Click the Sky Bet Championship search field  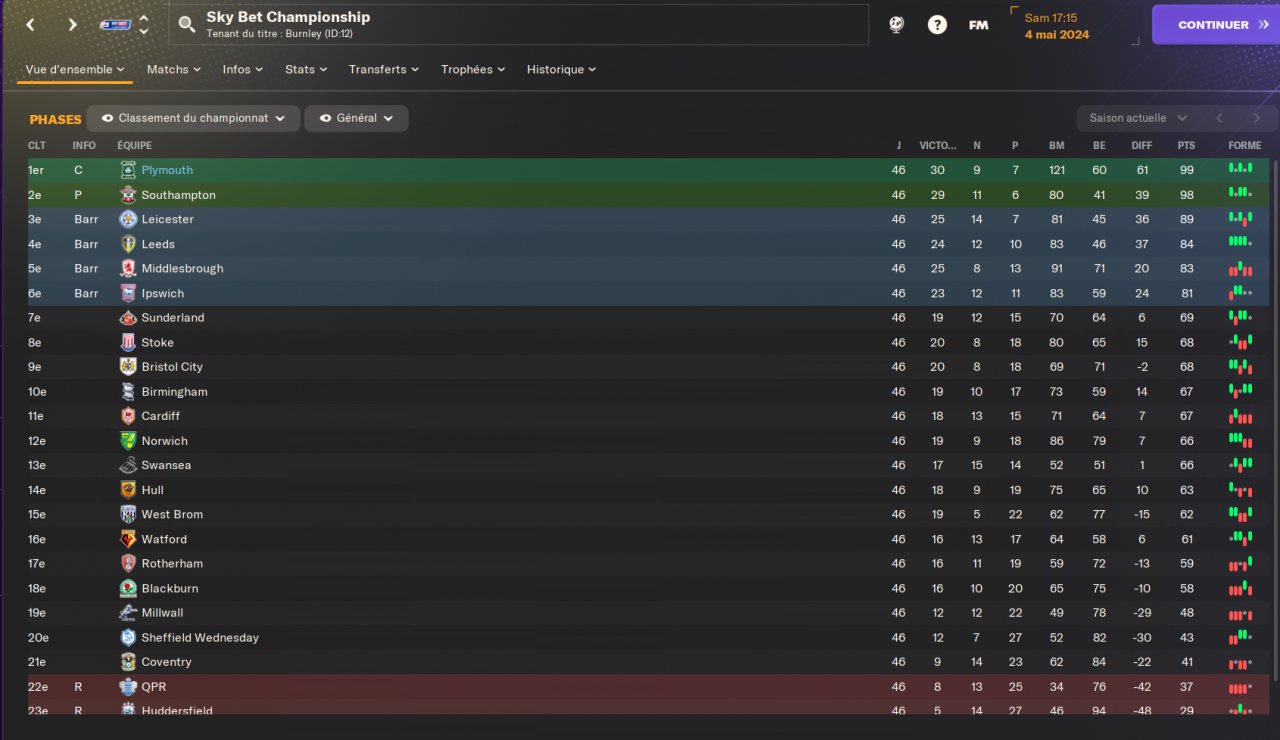coord(520,25)
